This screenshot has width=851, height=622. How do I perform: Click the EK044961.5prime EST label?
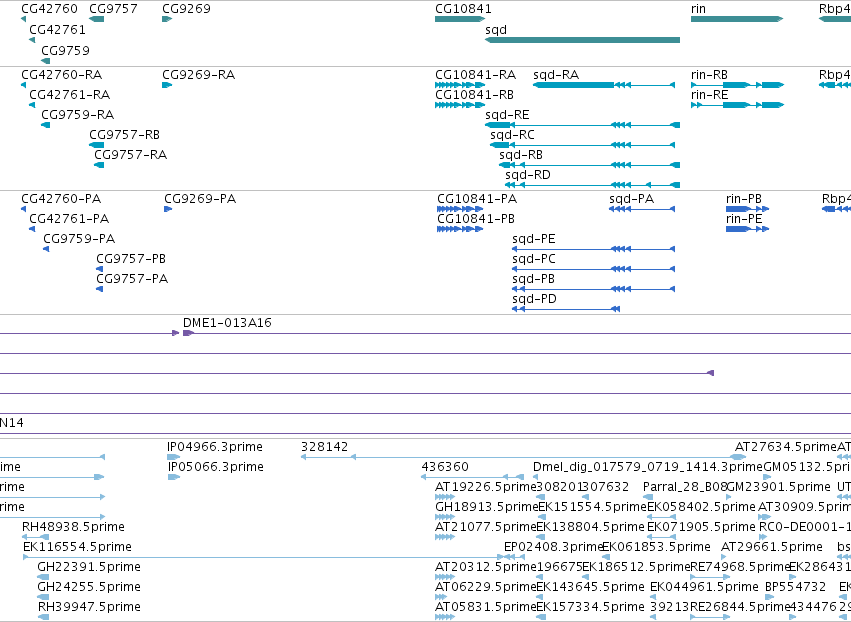pyautogui.click(x=704, y=587)
